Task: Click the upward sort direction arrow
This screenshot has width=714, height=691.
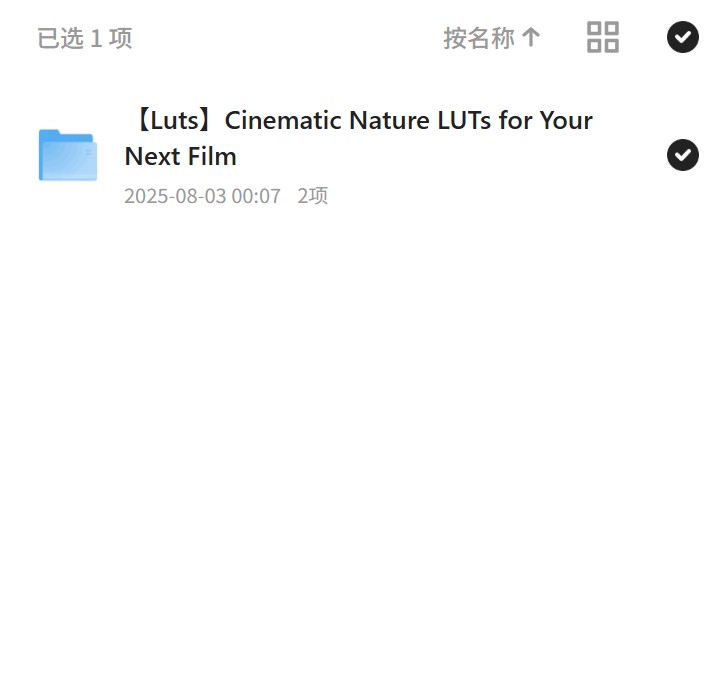Action: (x=530, y=37)
